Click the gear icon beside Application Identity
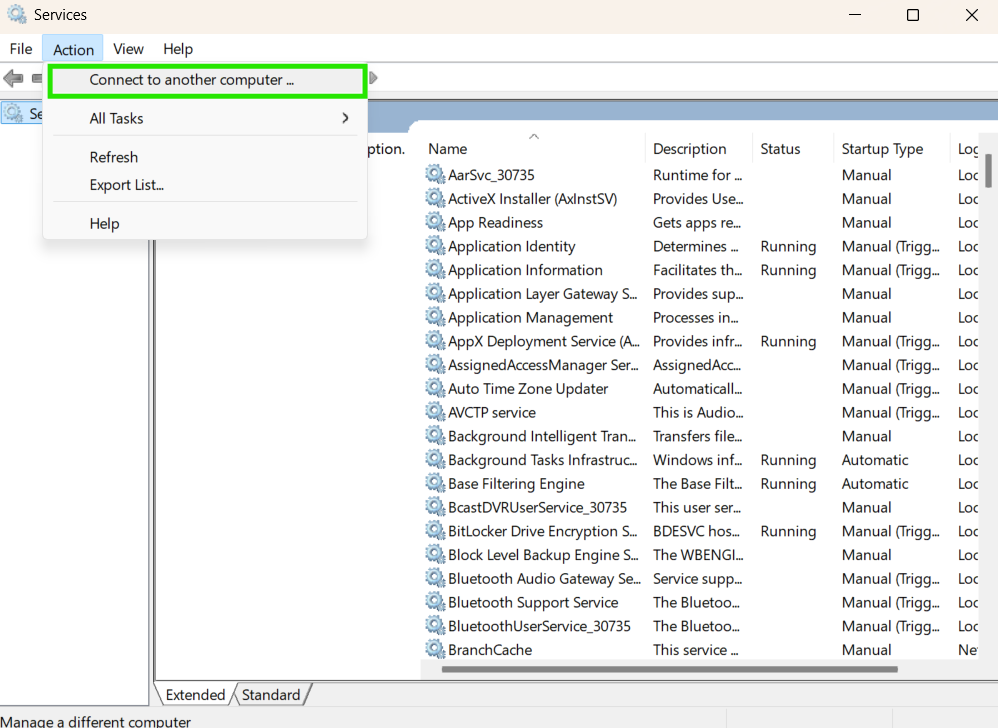998x728 pixels. click(x=435, y=246)
